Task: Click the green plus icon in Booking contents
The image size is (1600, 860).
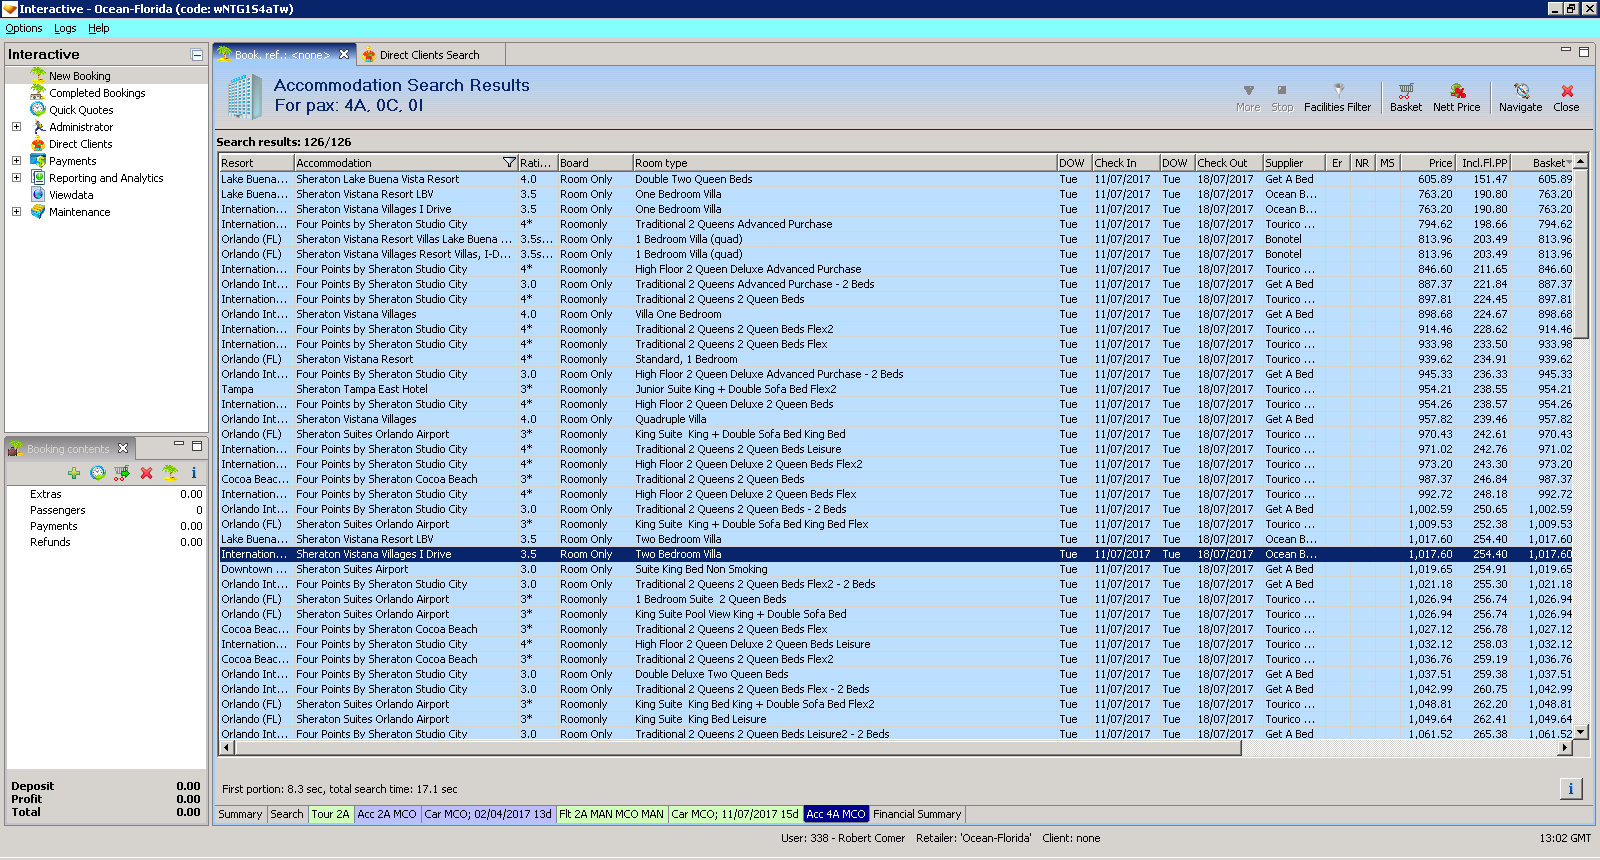Action: click(74, 473)
